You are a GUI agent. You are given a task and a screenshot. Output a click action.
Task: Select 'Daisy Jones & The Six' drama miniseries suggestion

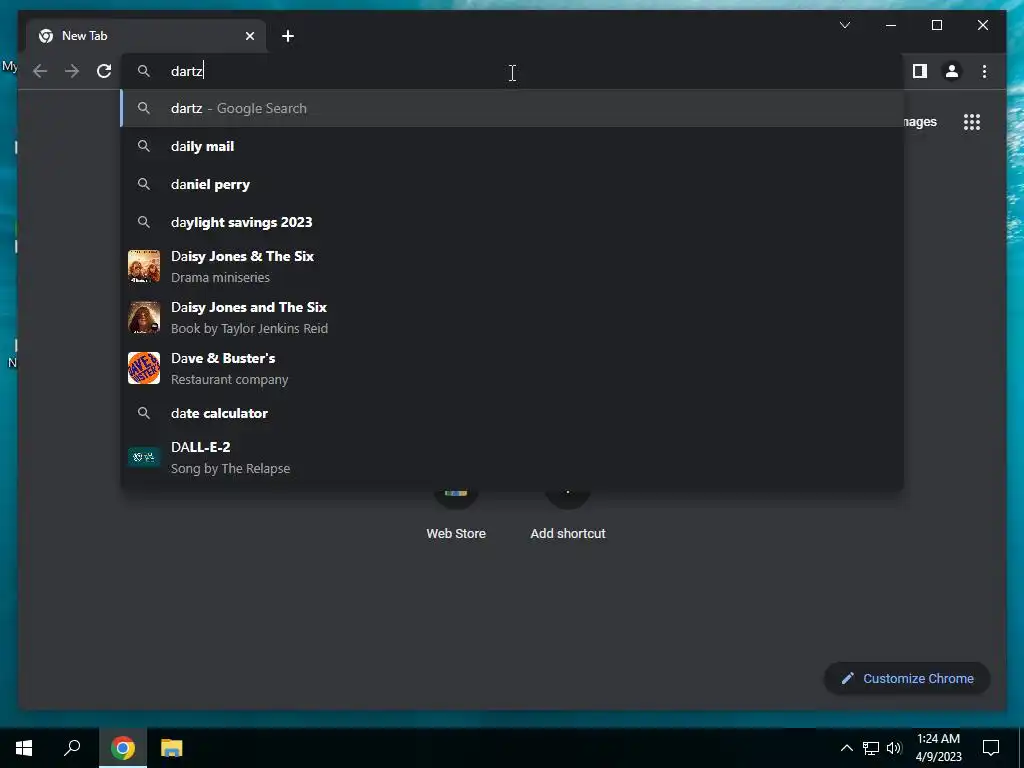tap(513, 266)
